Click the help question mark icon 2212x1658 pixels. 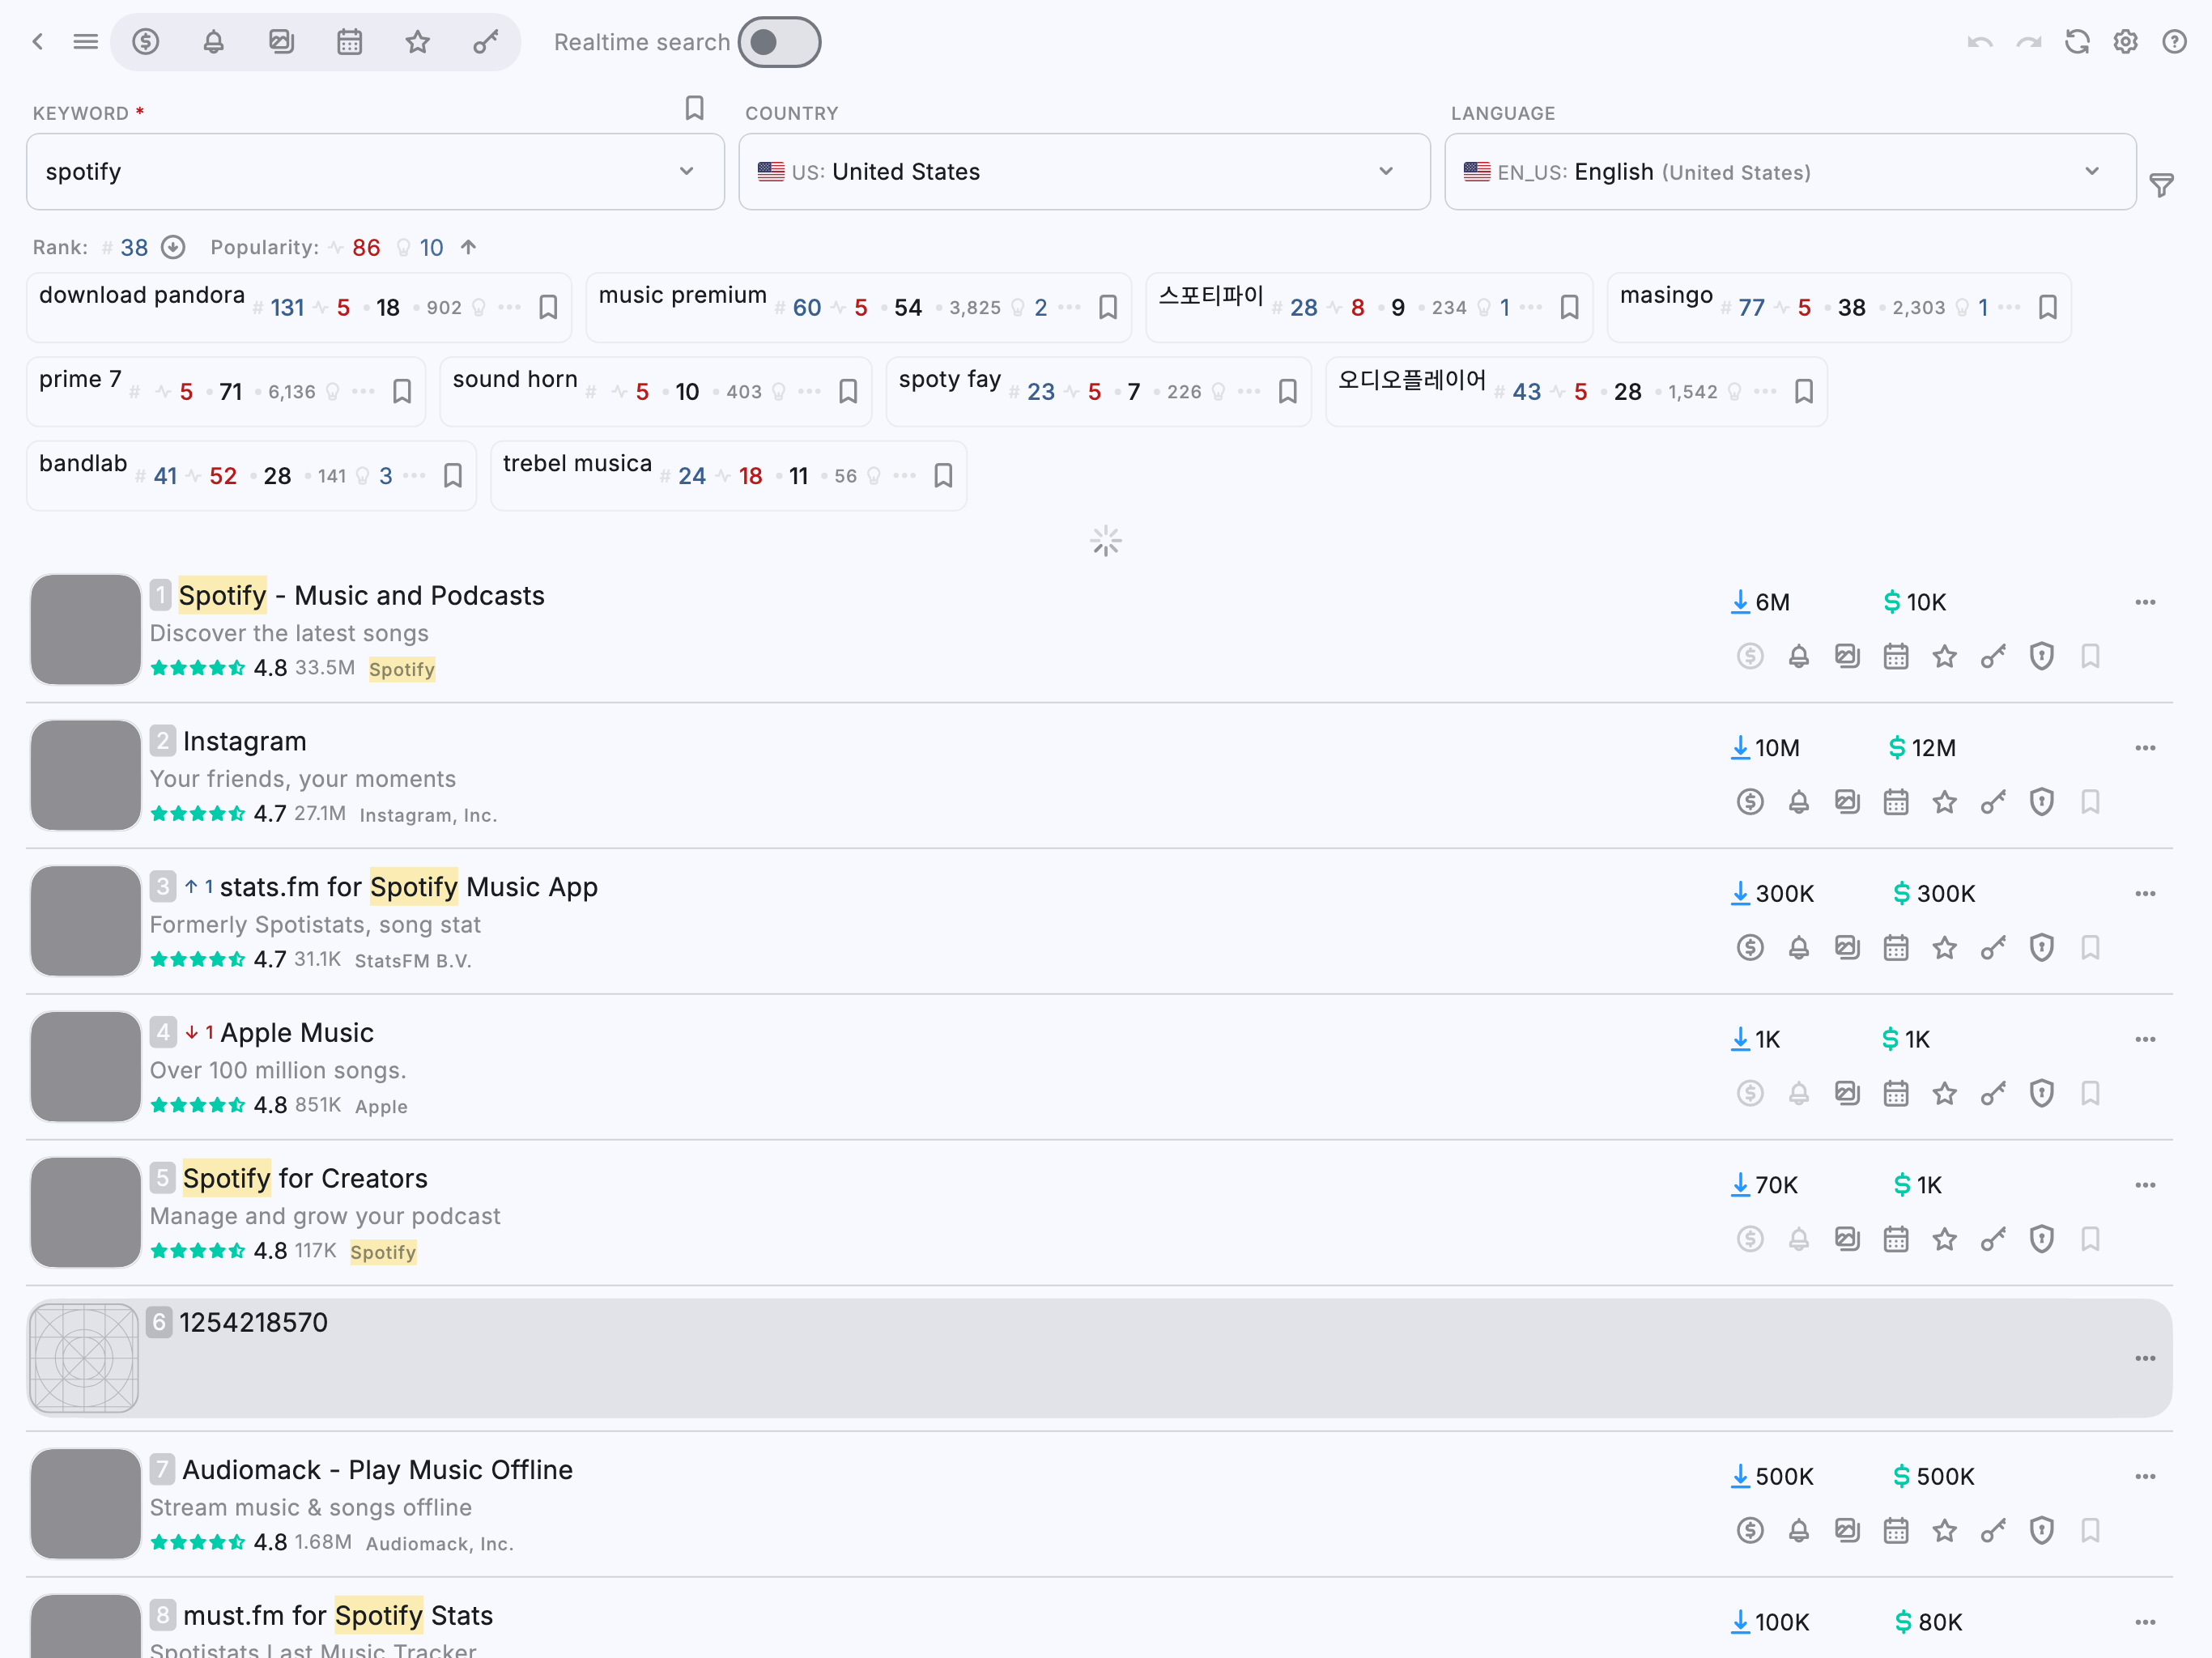tap(2173, 42)
